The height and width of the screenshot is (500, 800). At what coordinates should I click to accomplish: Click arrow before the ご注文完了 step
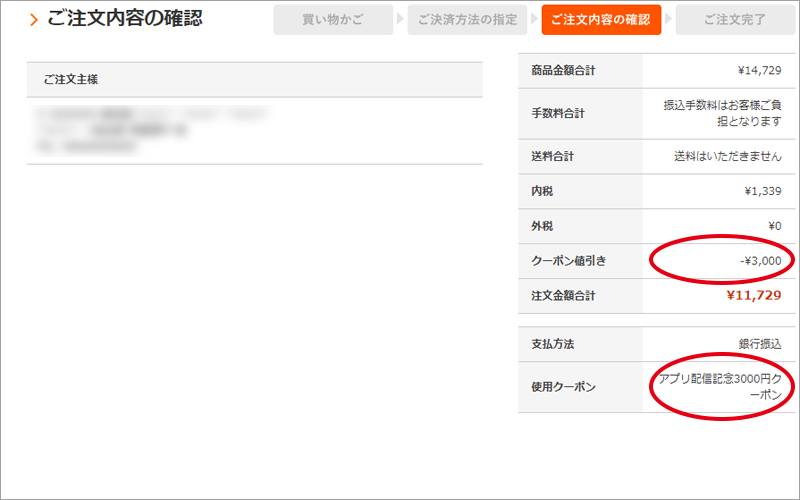[x=668, y=20]
